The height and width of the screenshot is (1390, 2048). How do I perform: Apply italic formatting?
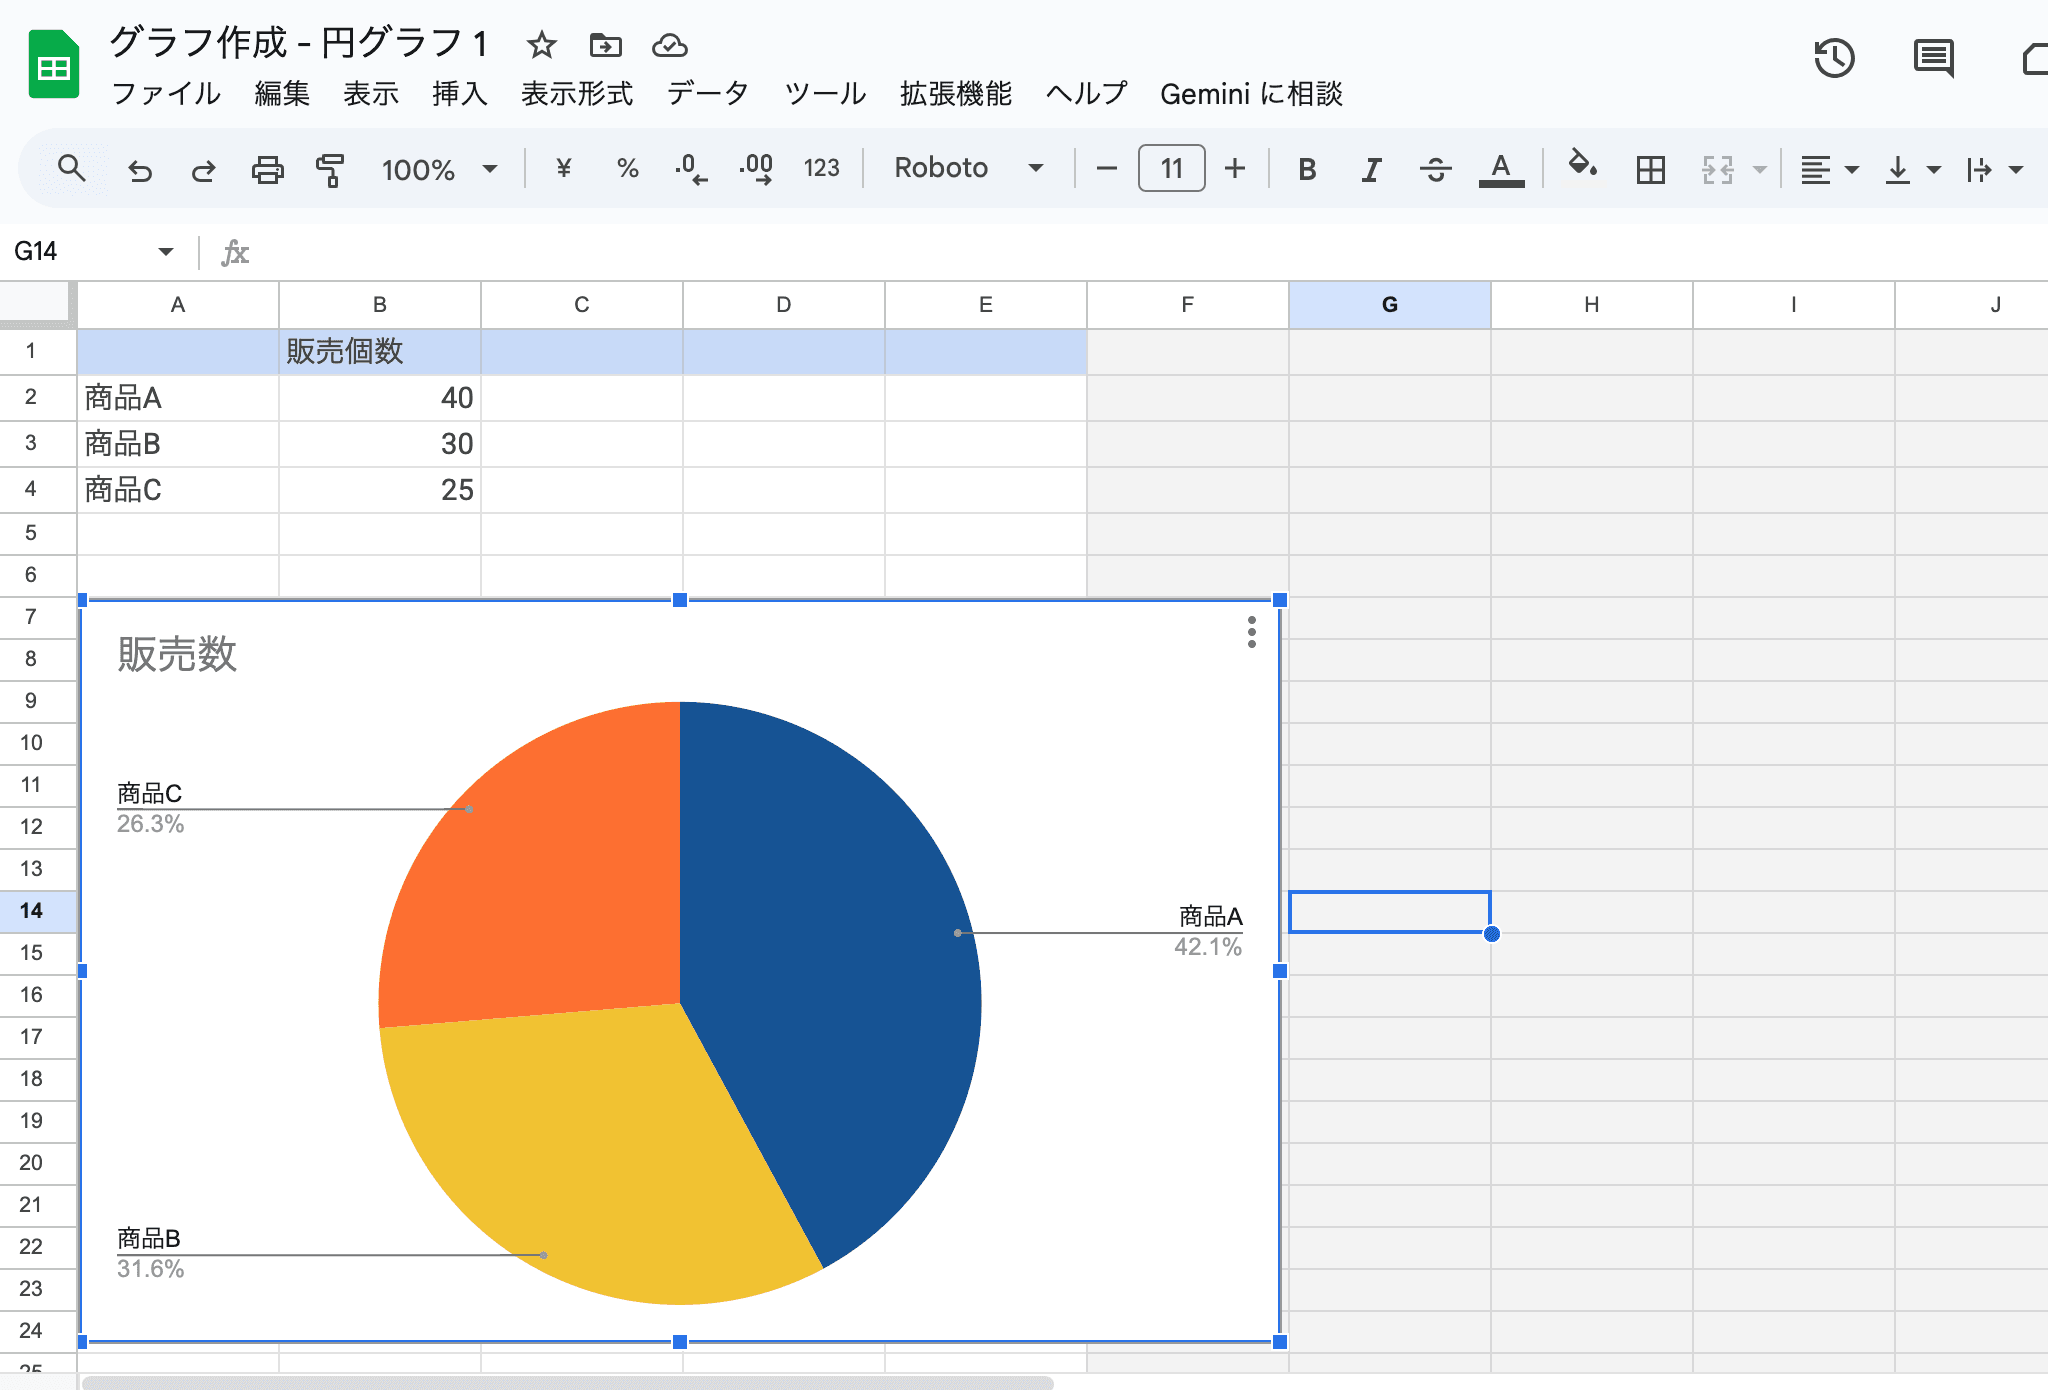coord(1371,169)
